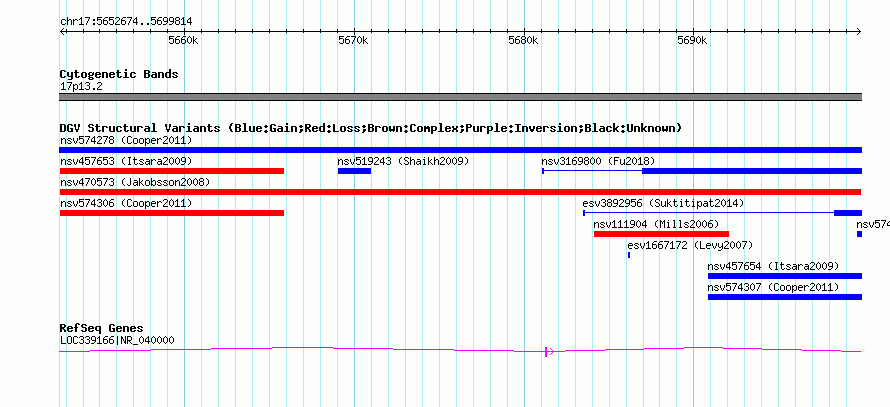
Task: Click the 5690k ruler tick label
Action: pos(692,40)
